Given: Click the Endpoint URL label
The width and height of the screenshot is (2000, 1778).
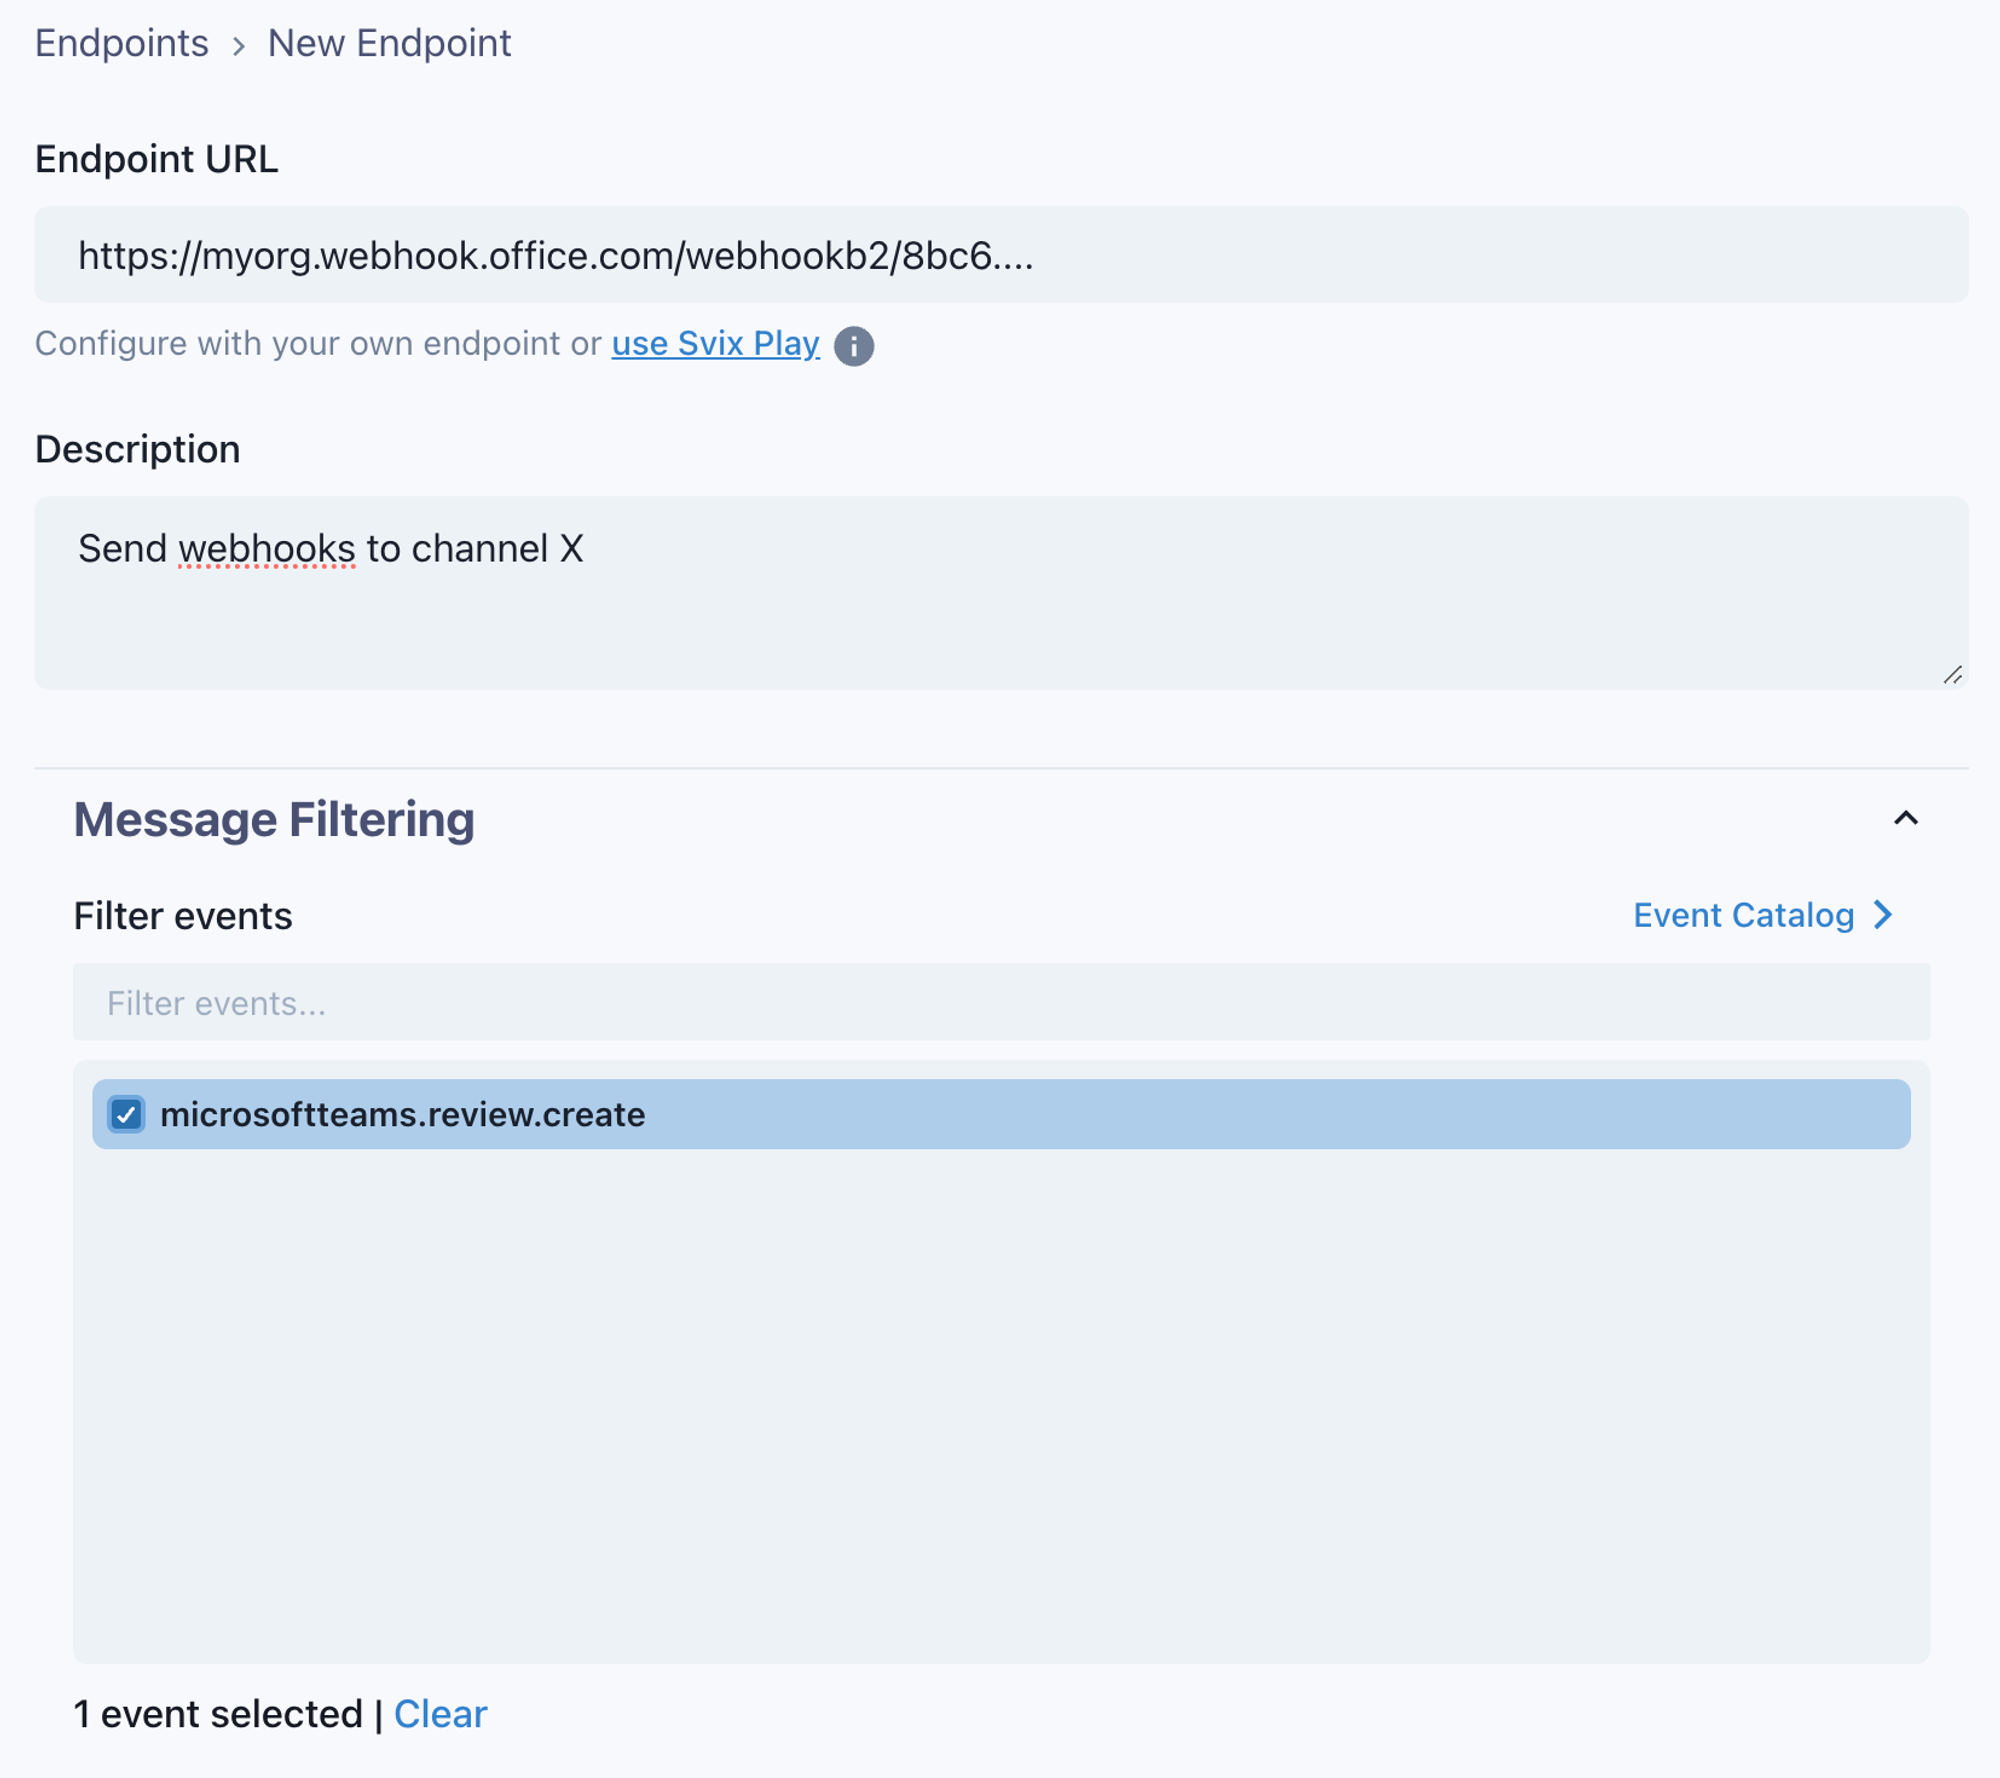Looking at the screenshot, I should click(157, 159).
